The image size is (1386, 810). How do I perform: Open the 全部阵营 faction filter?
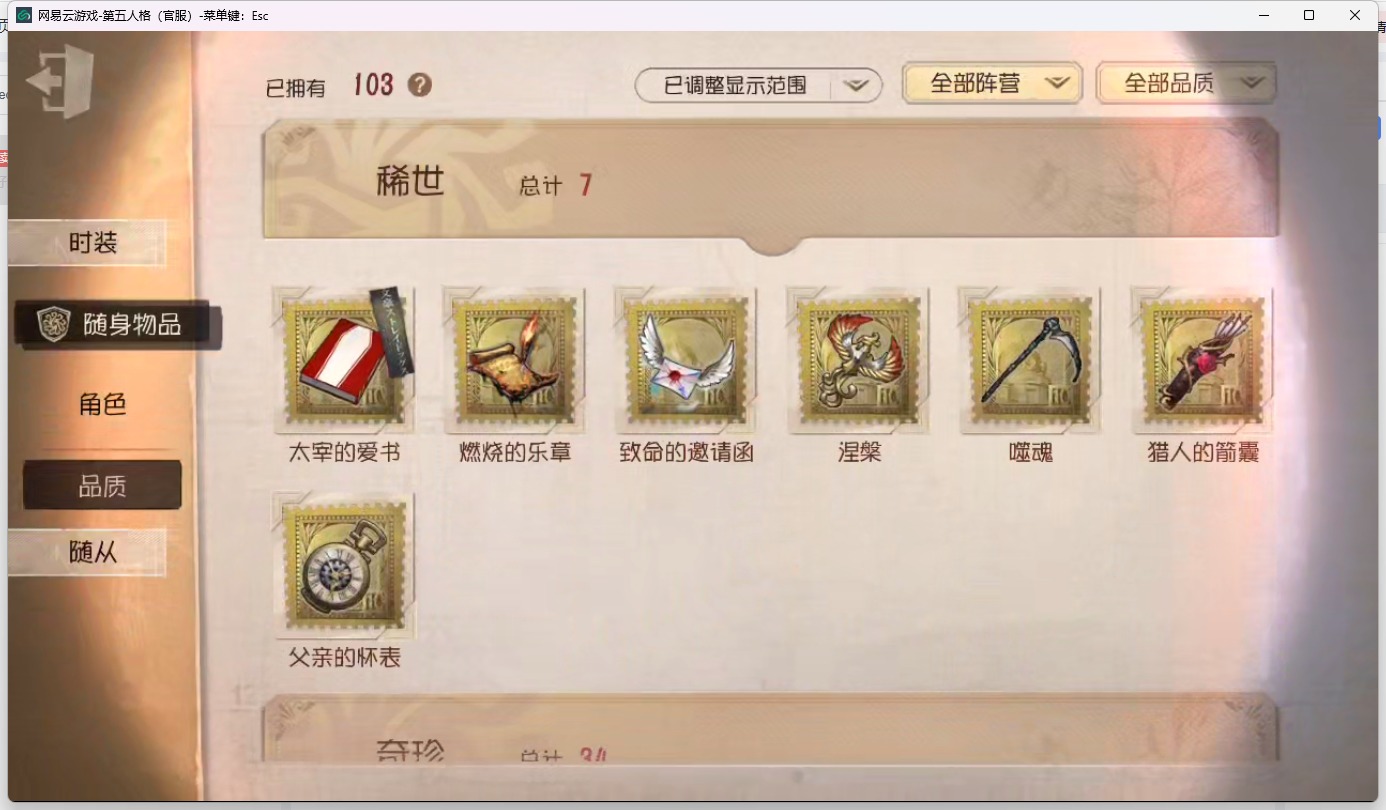click(x=992, y=84)
